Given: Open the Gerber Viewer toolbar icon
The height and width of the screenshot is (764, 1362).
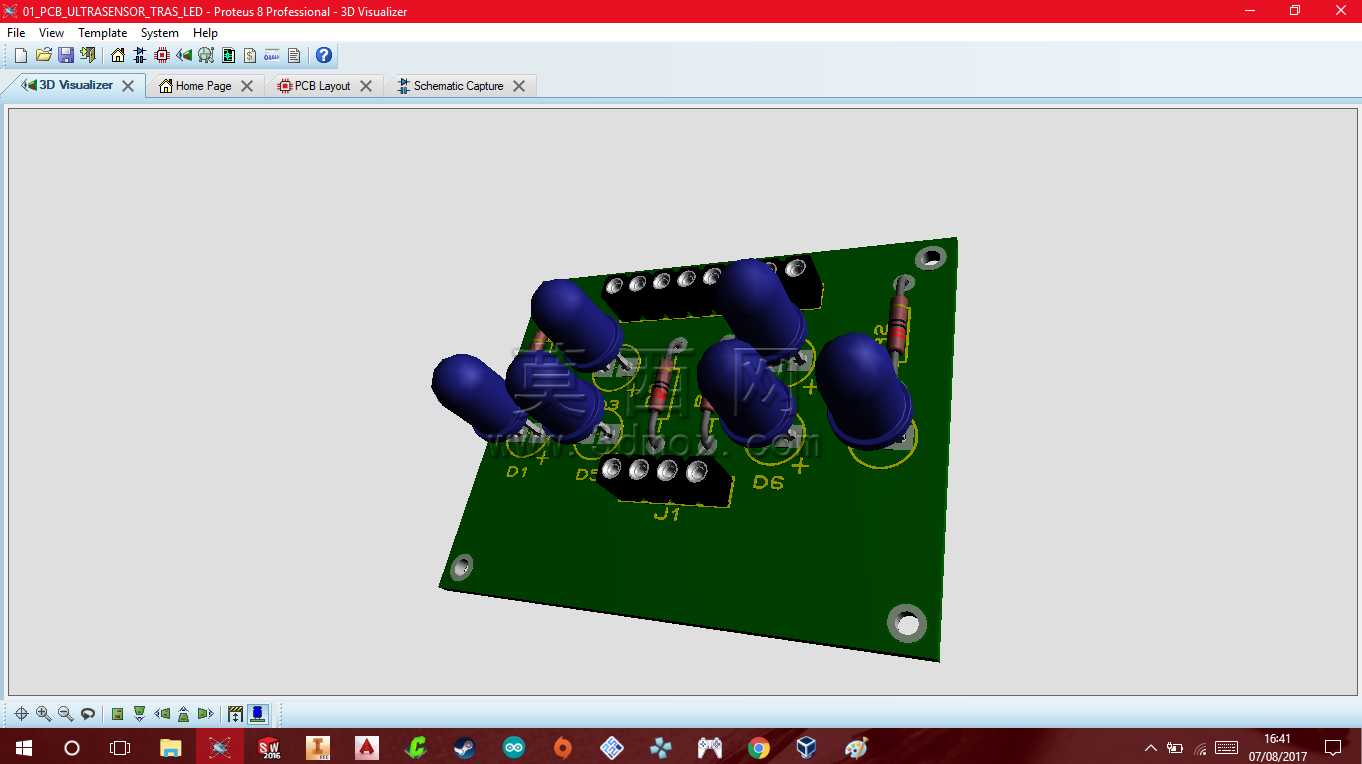Looking at the screenshot, I should coord(206,55).
